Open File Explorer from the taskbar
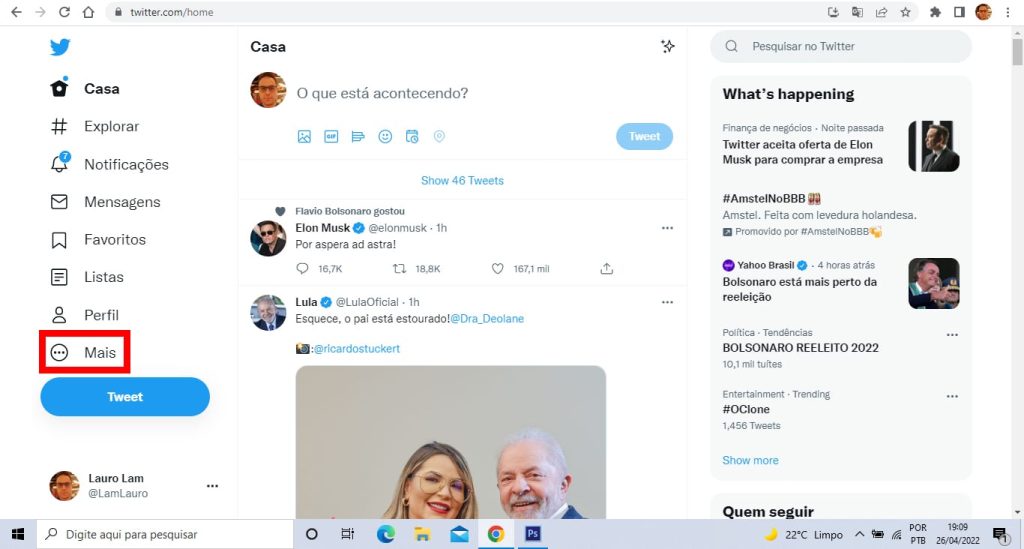Image resolution: width=1024 pixels, height=549 pixels. pos(423,535)
